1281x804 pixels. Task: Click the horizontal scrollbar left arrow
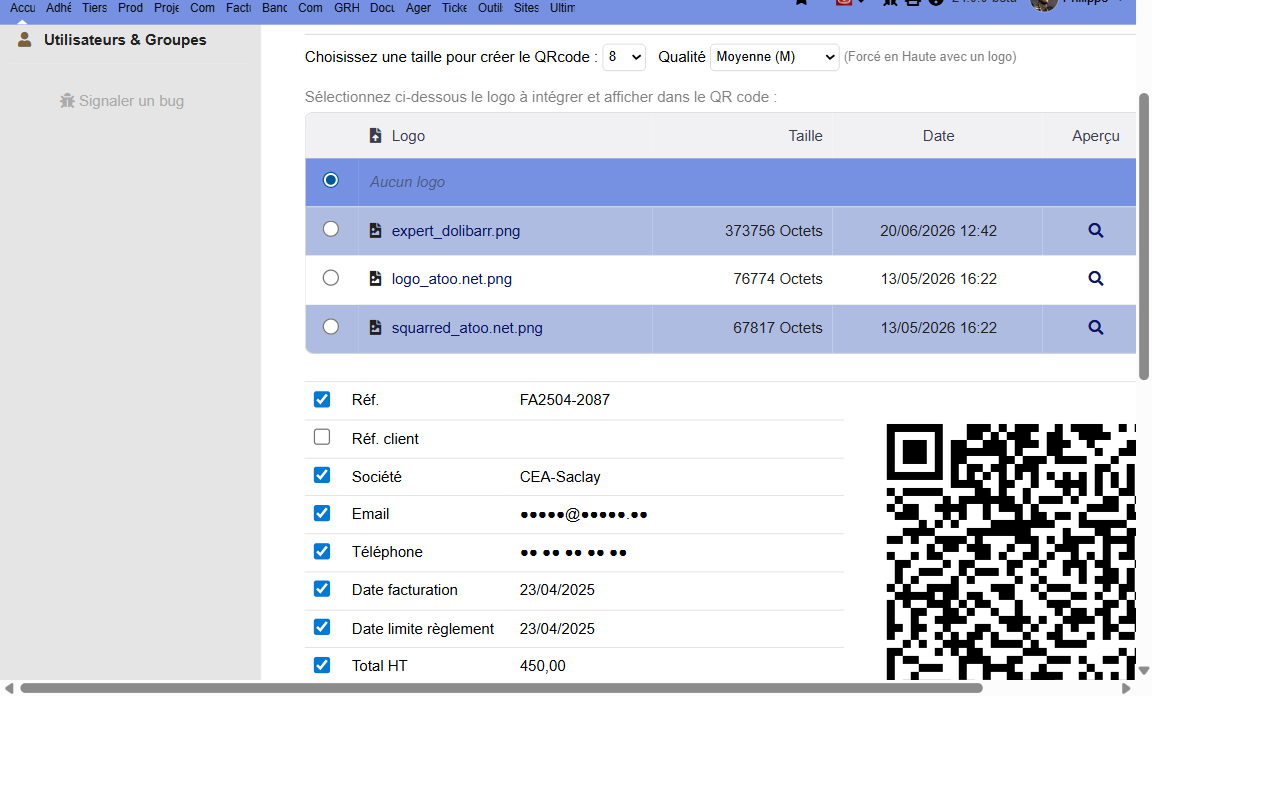[x=9, y=688]
